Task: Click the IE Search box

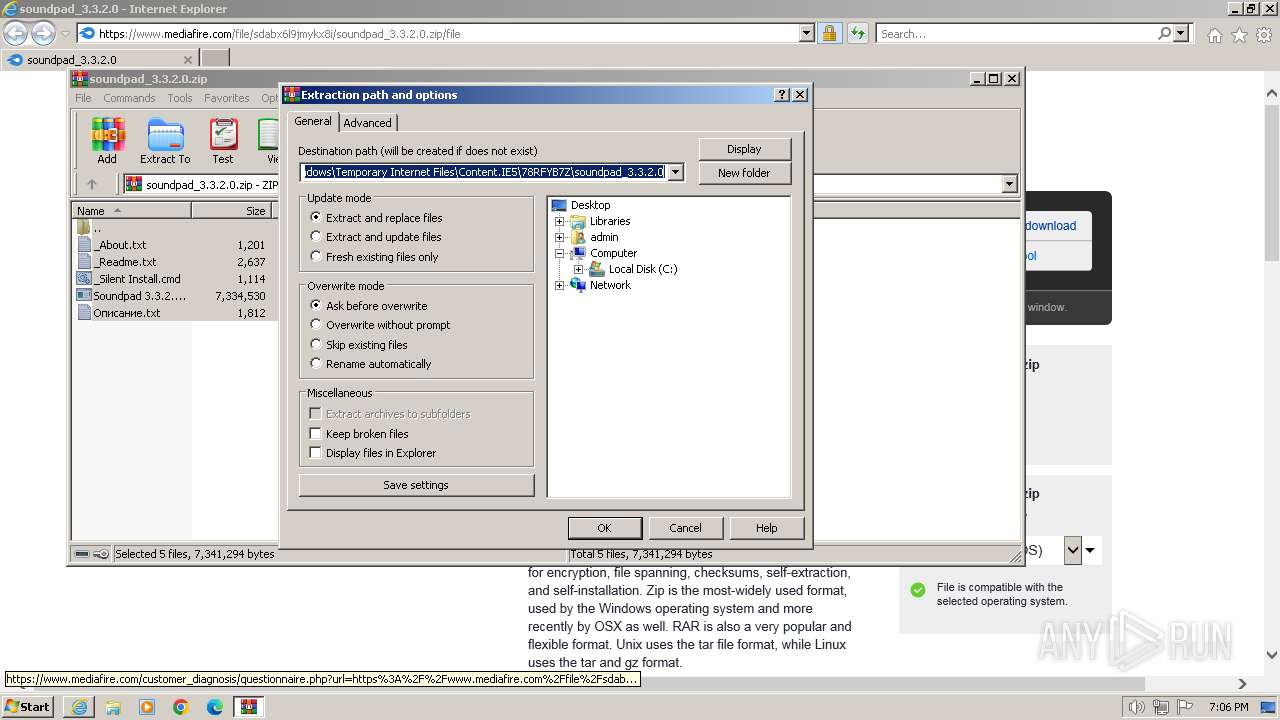Action: pos(1015,33)
